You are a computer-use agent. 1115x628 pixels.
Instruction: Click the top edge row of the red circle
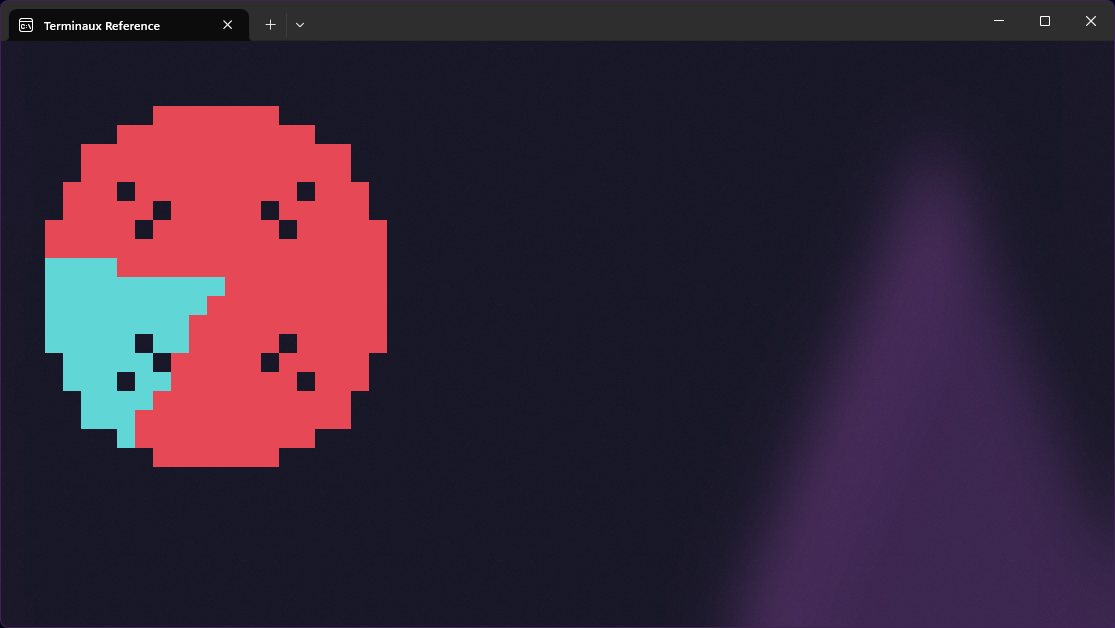point(216,115)
